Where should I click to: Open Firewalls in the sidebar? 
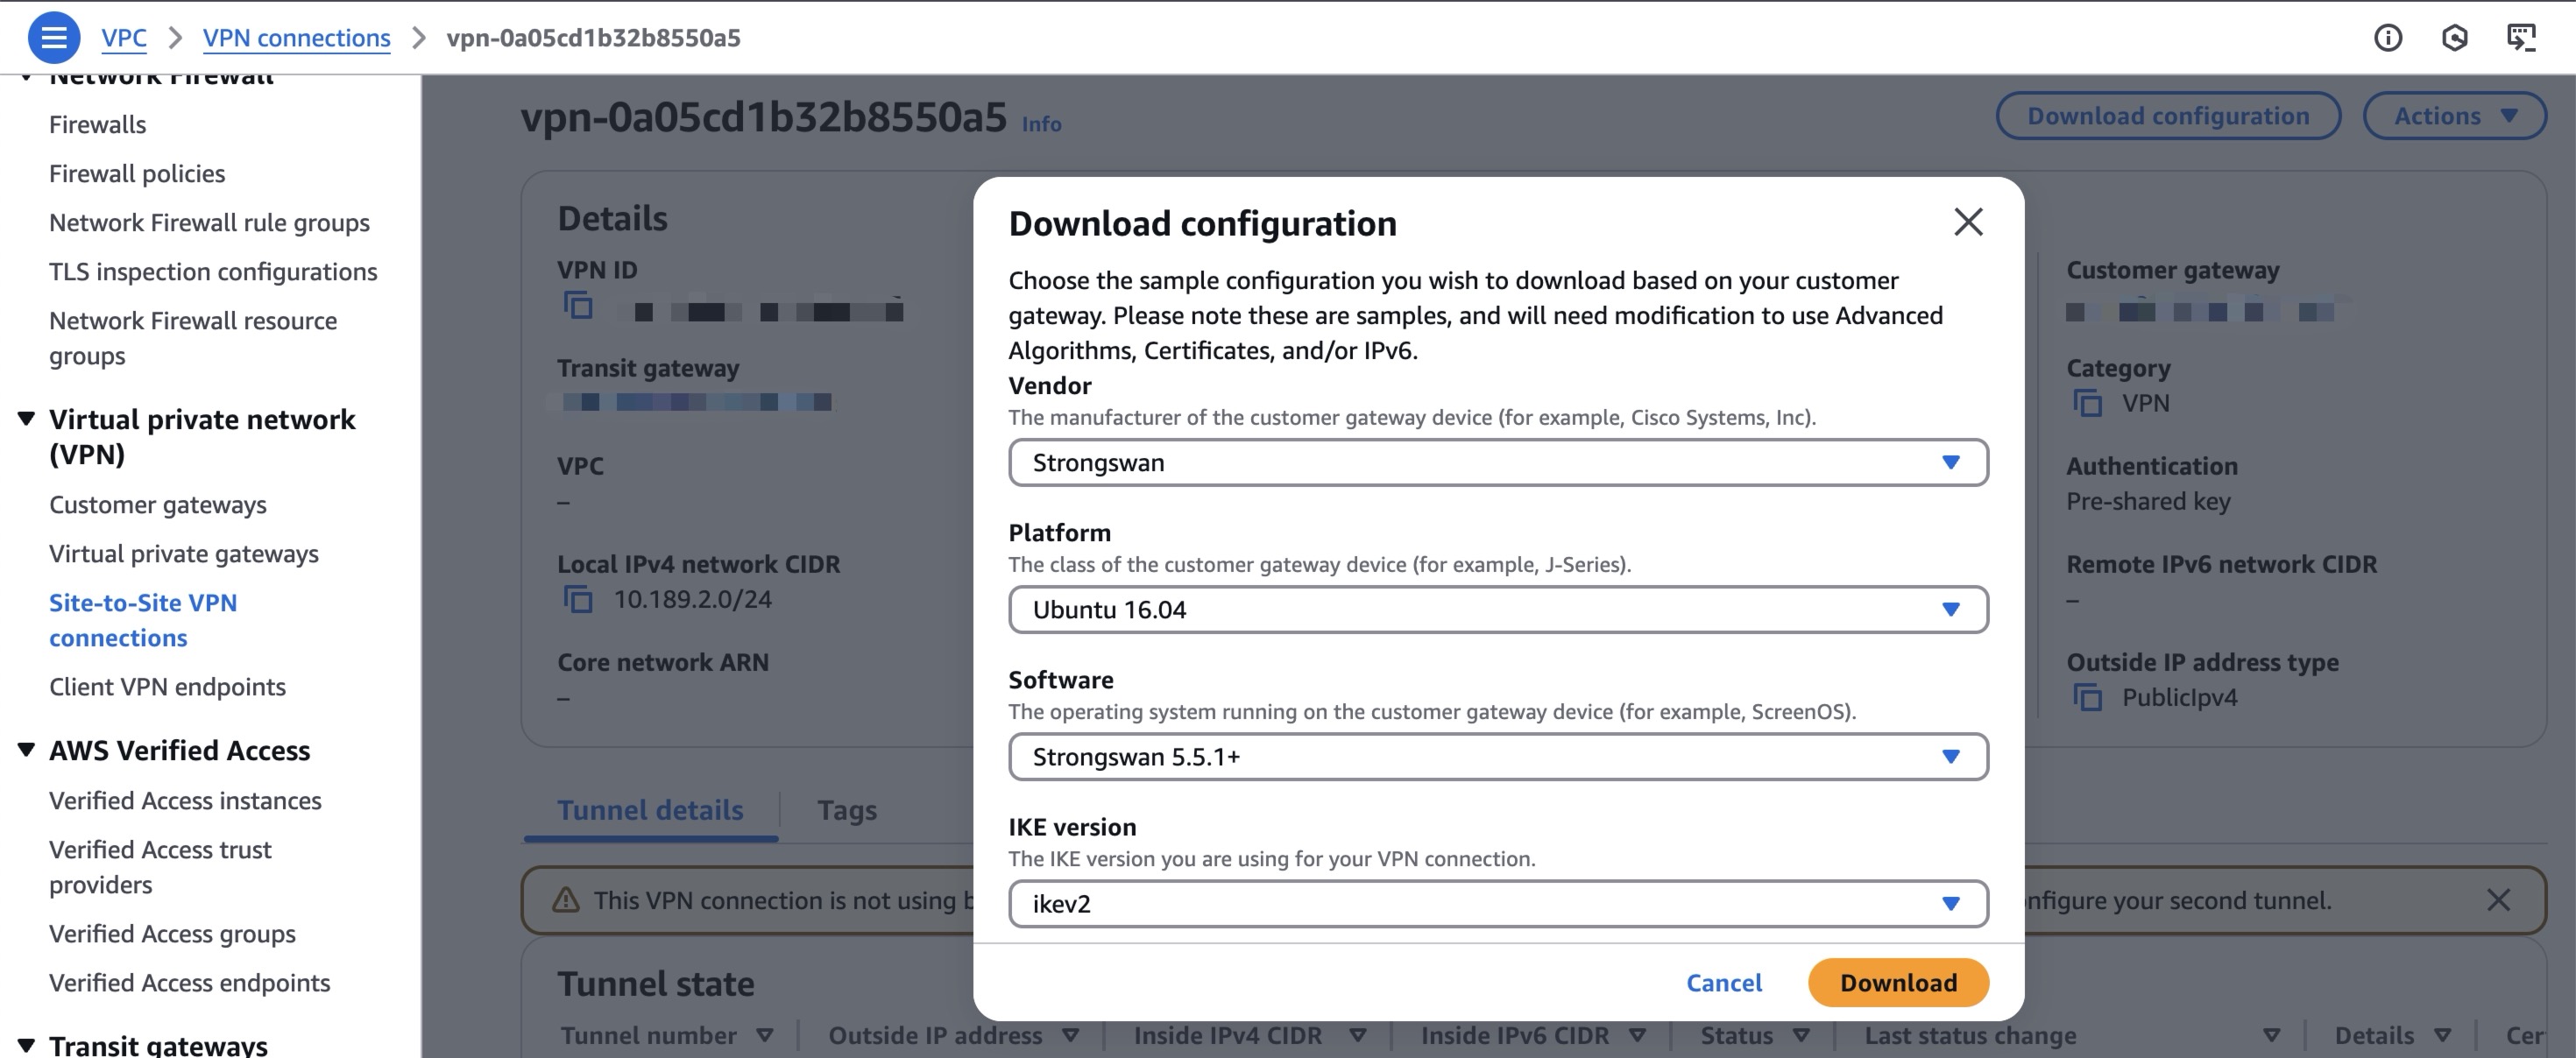click(x=98, y=124)
